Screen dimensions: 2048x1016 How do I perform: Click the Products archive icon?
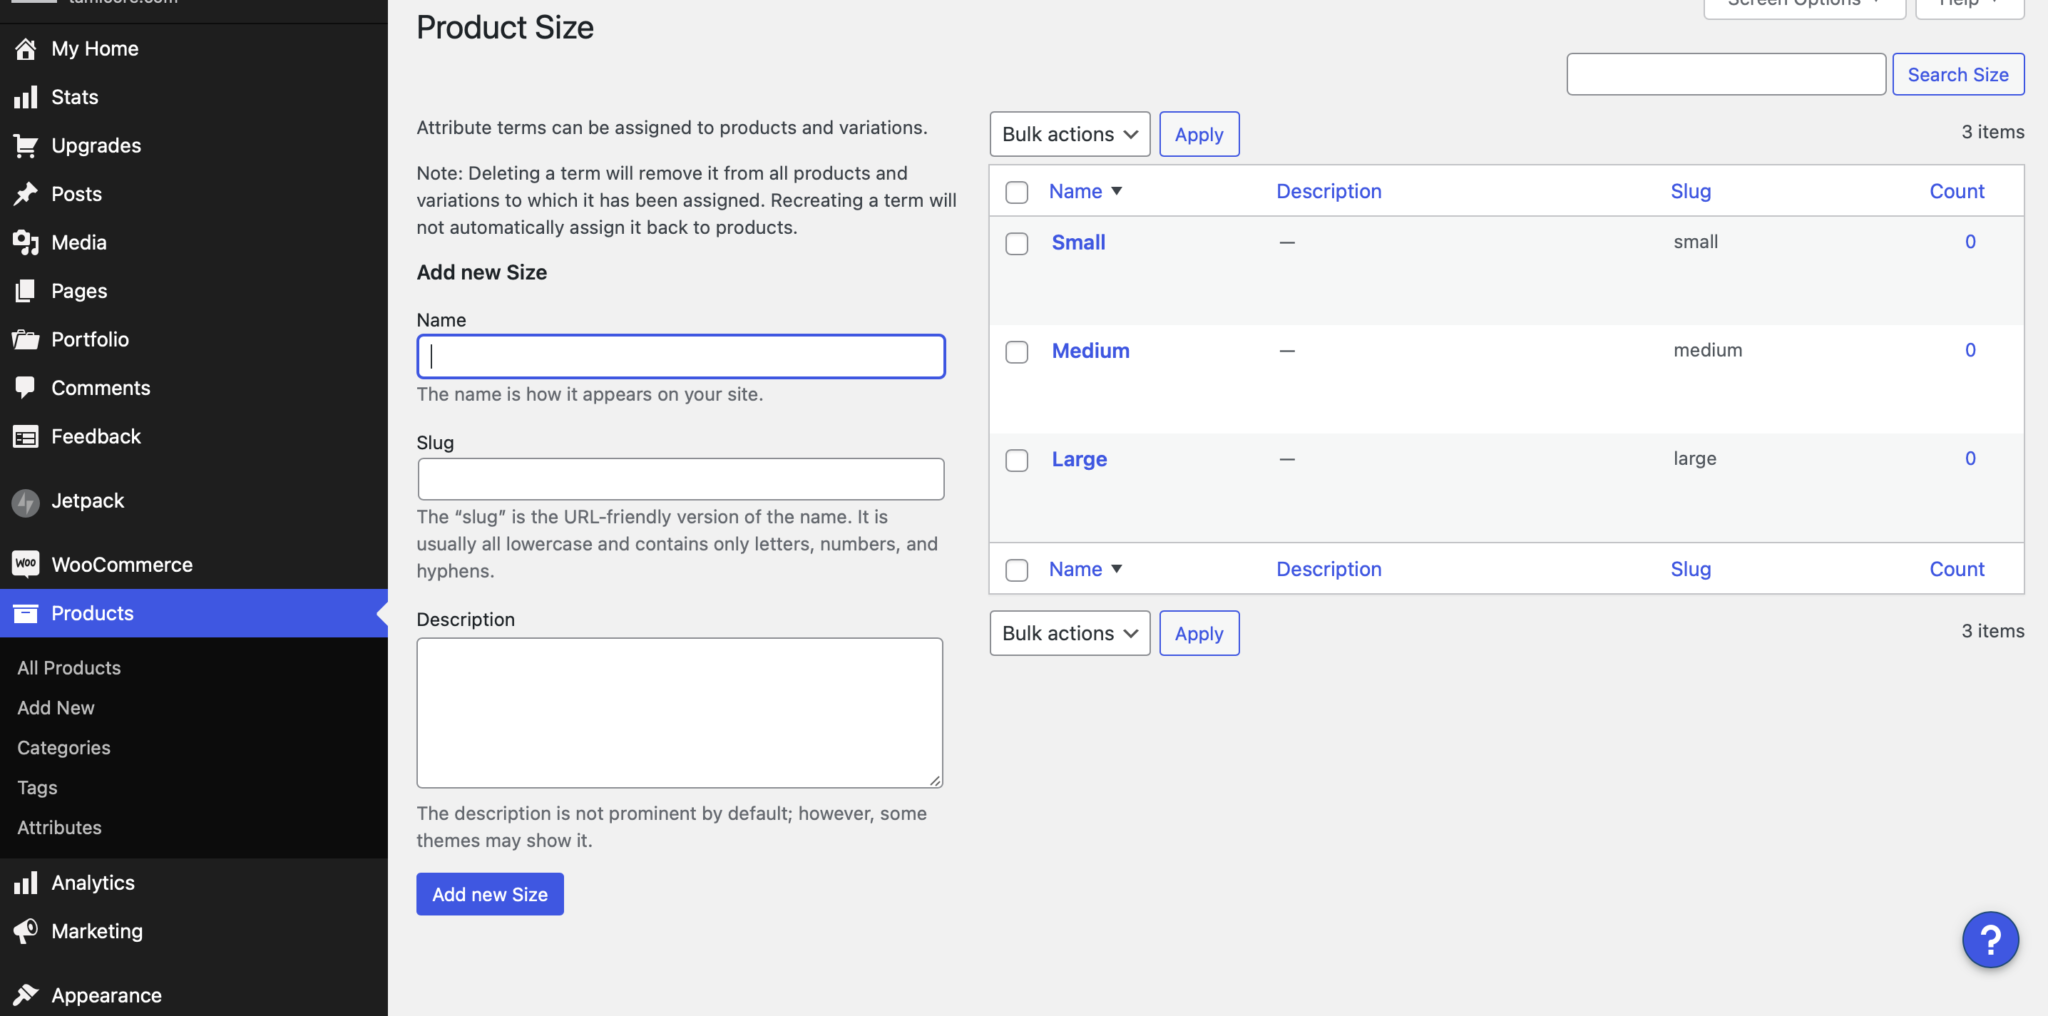[26, 614]
